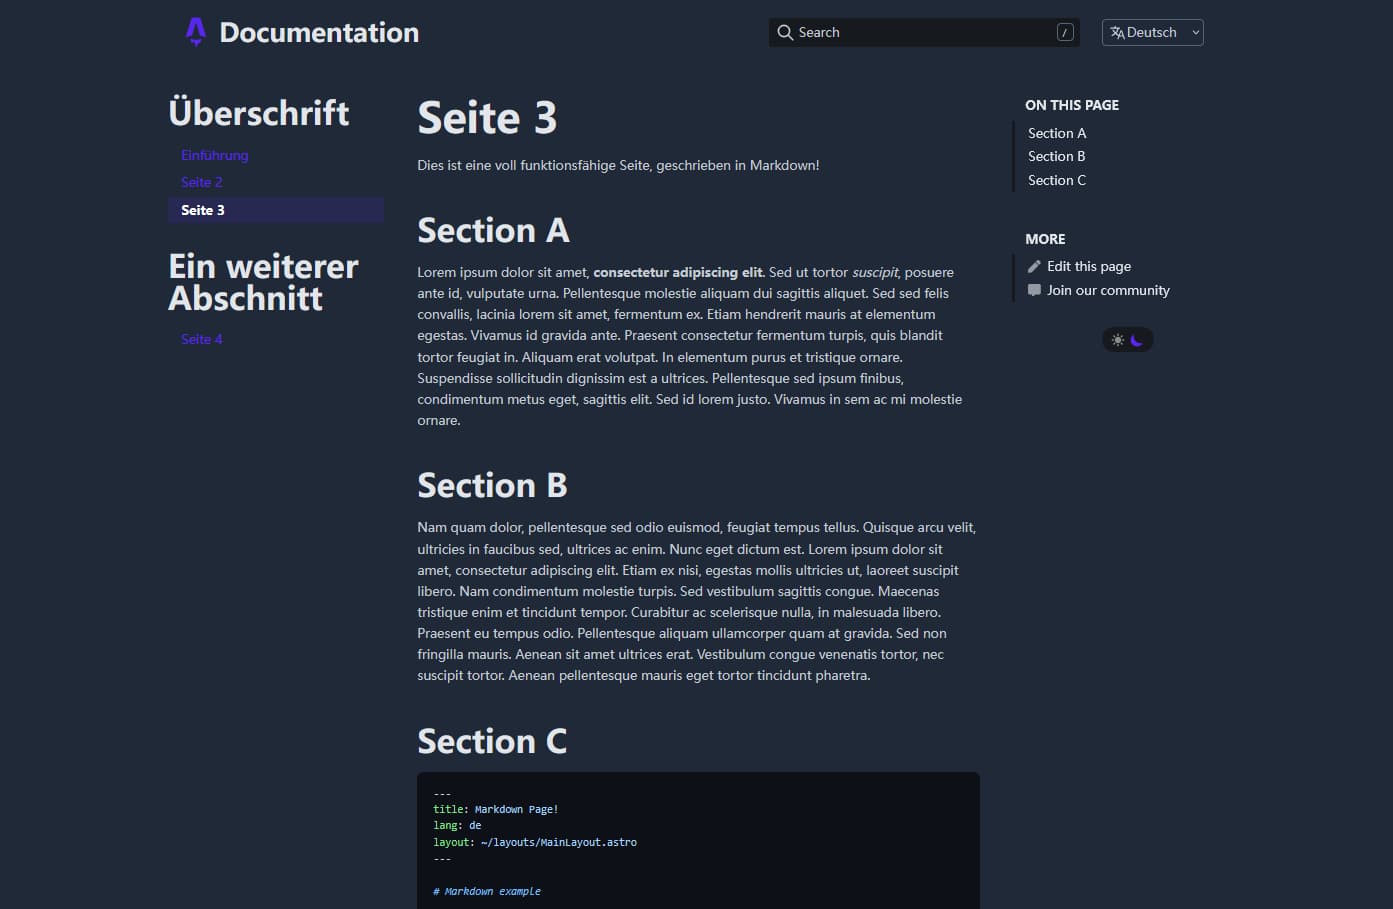This screenshot has width=1393, height=909.
Task: Click the pencil icon next to Edit this page
Action: point(1033,266)
